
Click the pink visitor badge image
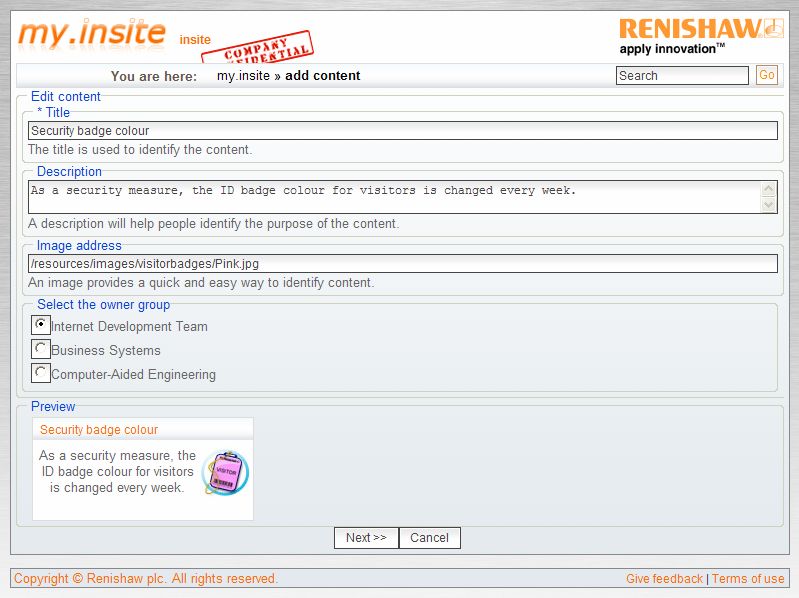[225, 473]
